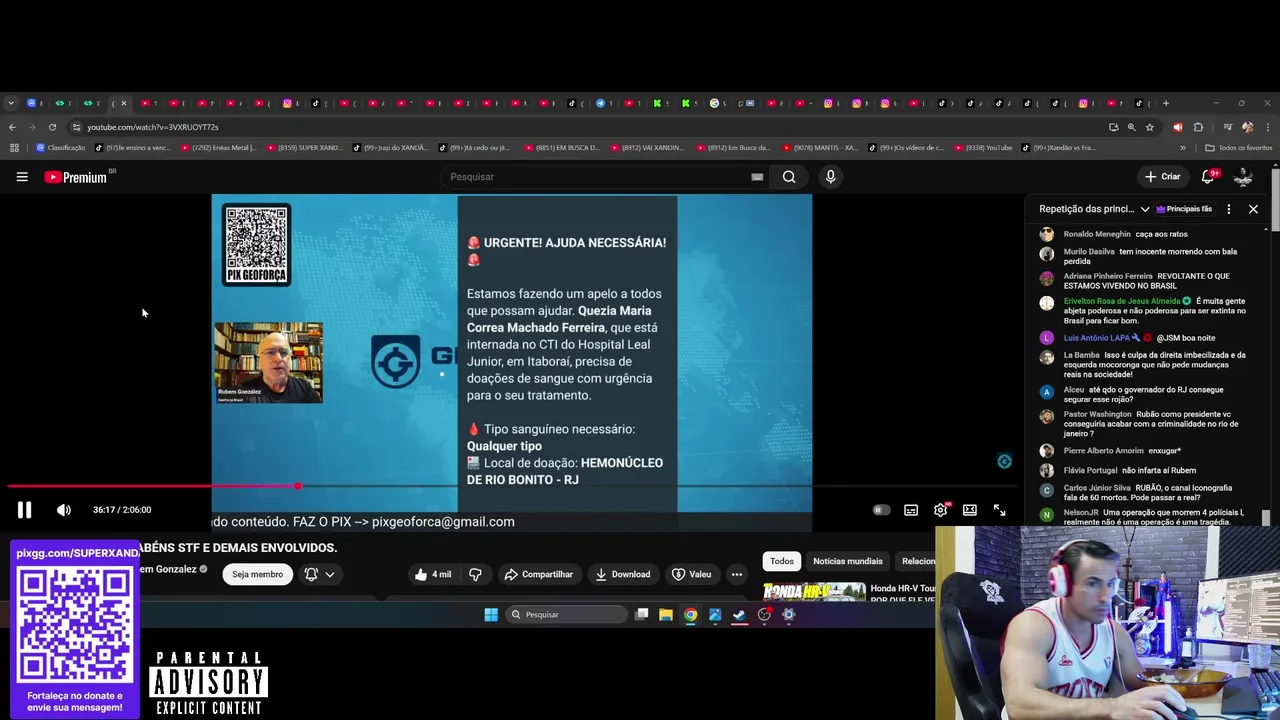This screenshot has height=720, width=1280.
Task: Open the Principais fãs leaderboard
Action: [1184, 209]
